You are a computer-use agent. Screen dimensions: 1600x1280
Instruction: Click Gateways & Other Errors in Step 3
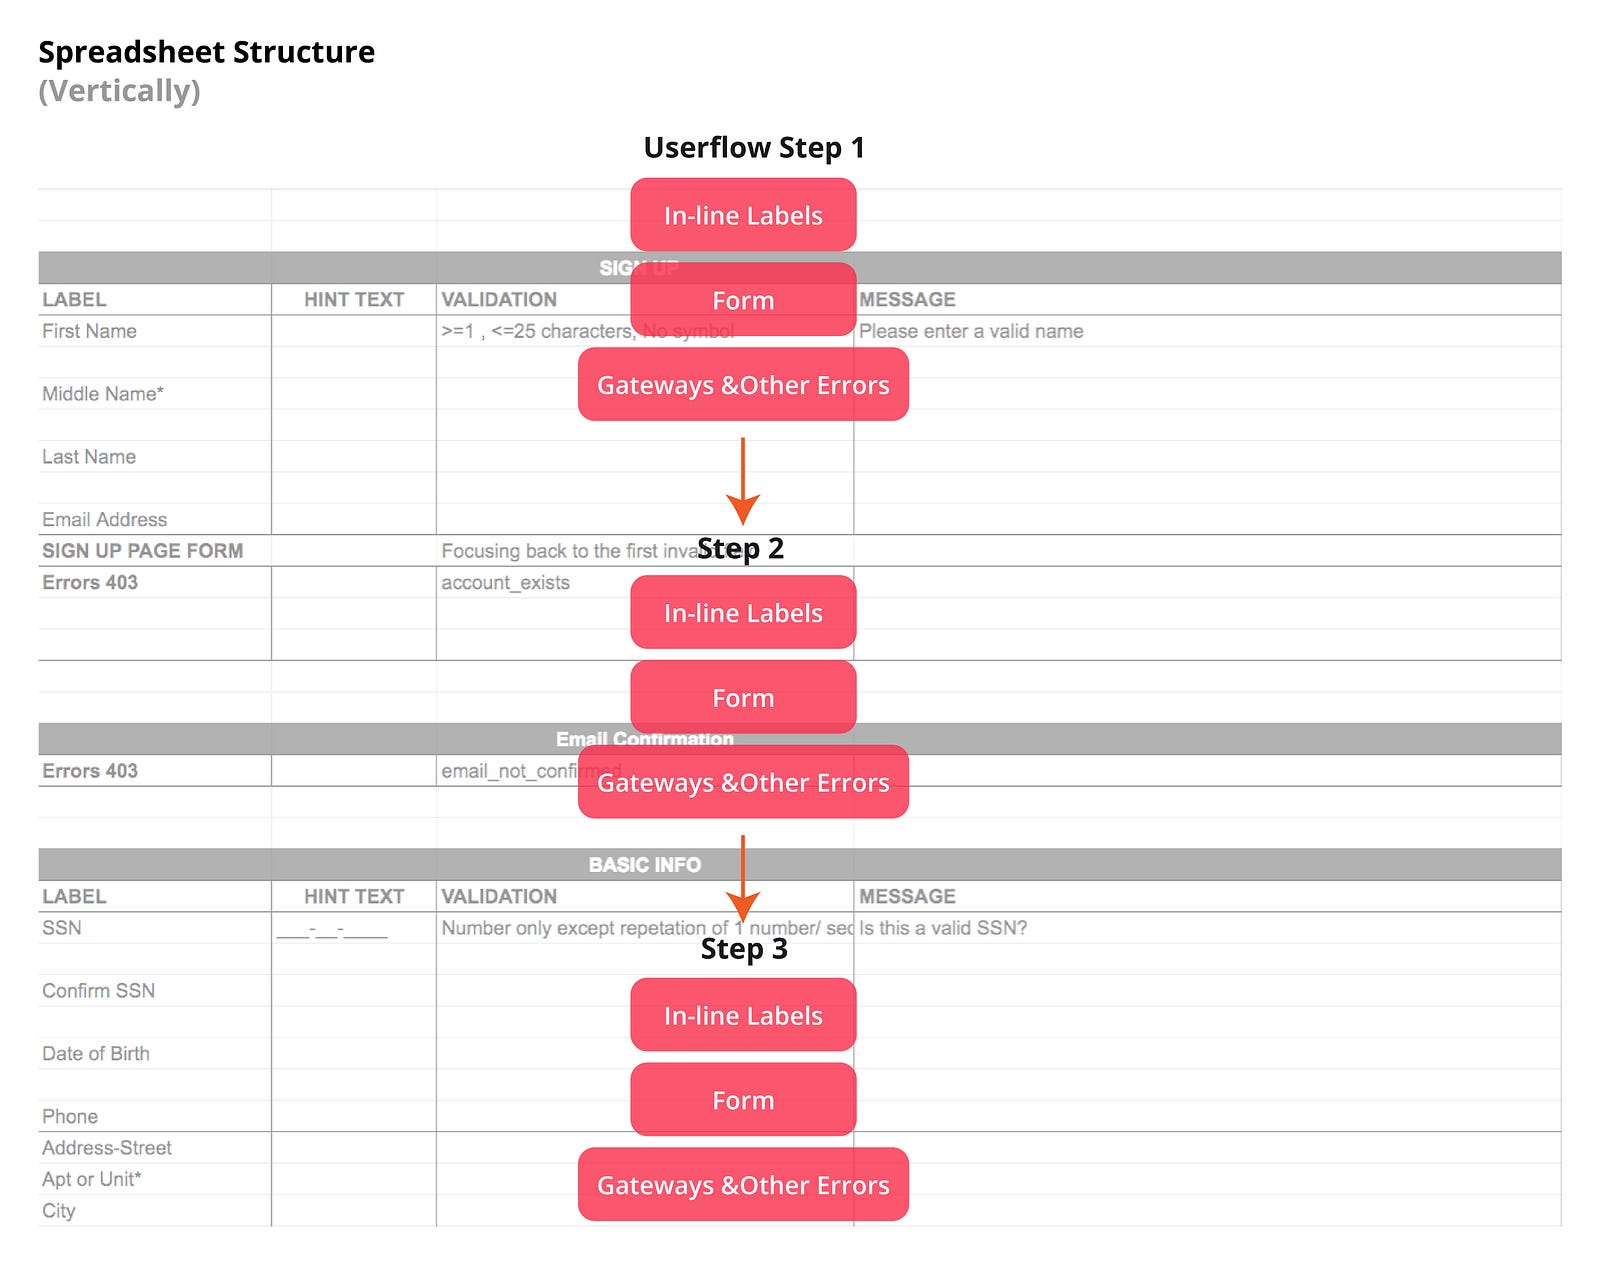[x=743, y=1185]
